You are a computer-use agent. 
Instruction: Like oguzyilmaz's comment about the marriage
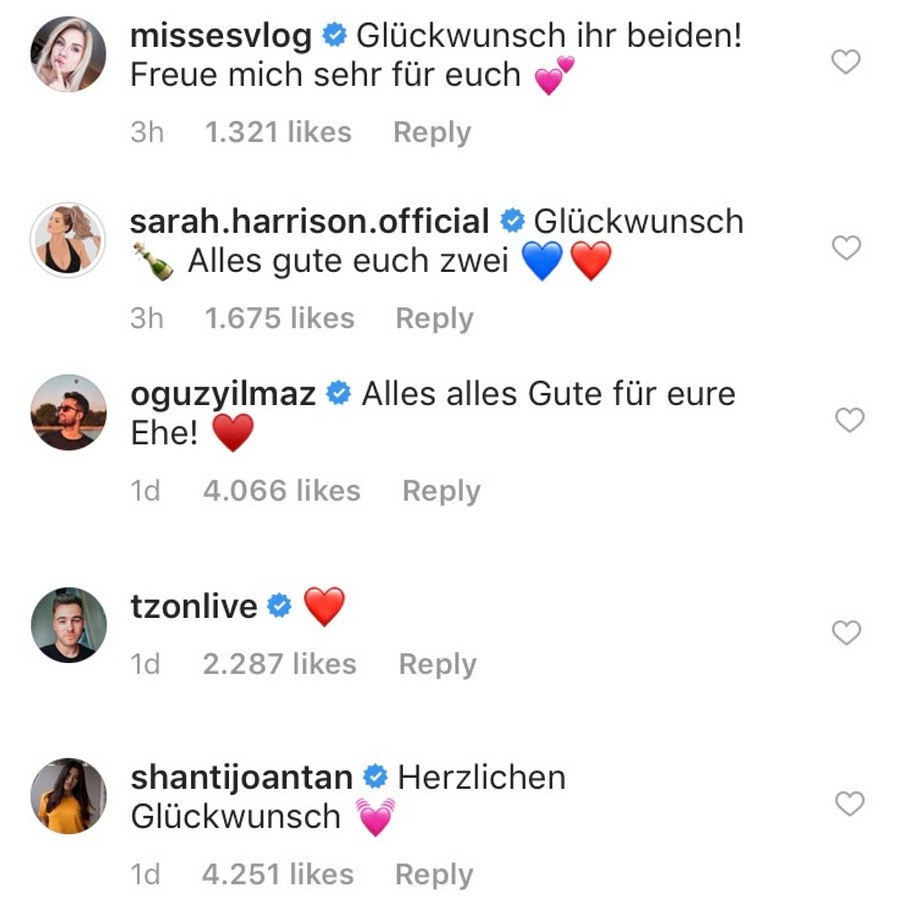[846, 420]
